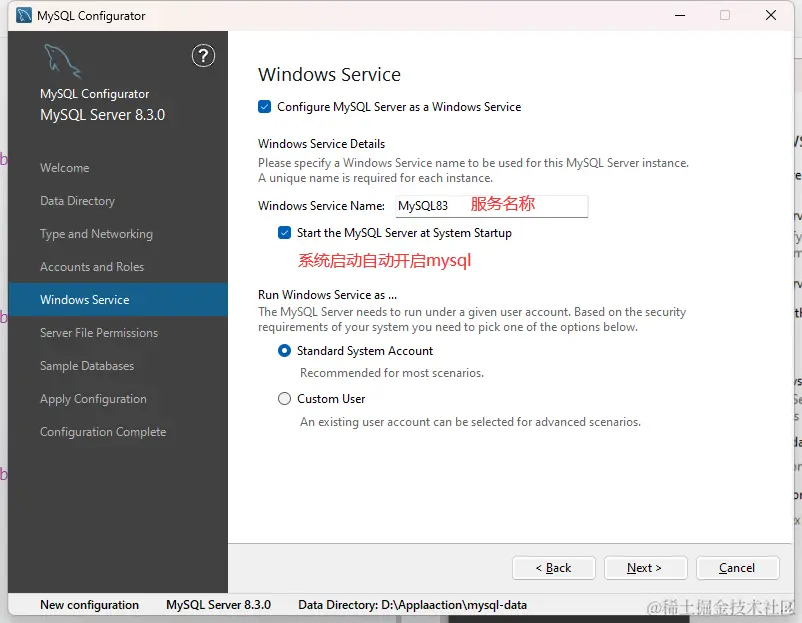The image size is (802, 623).
Task: Open Accounts and Roles step
Action: click(92, 267)
